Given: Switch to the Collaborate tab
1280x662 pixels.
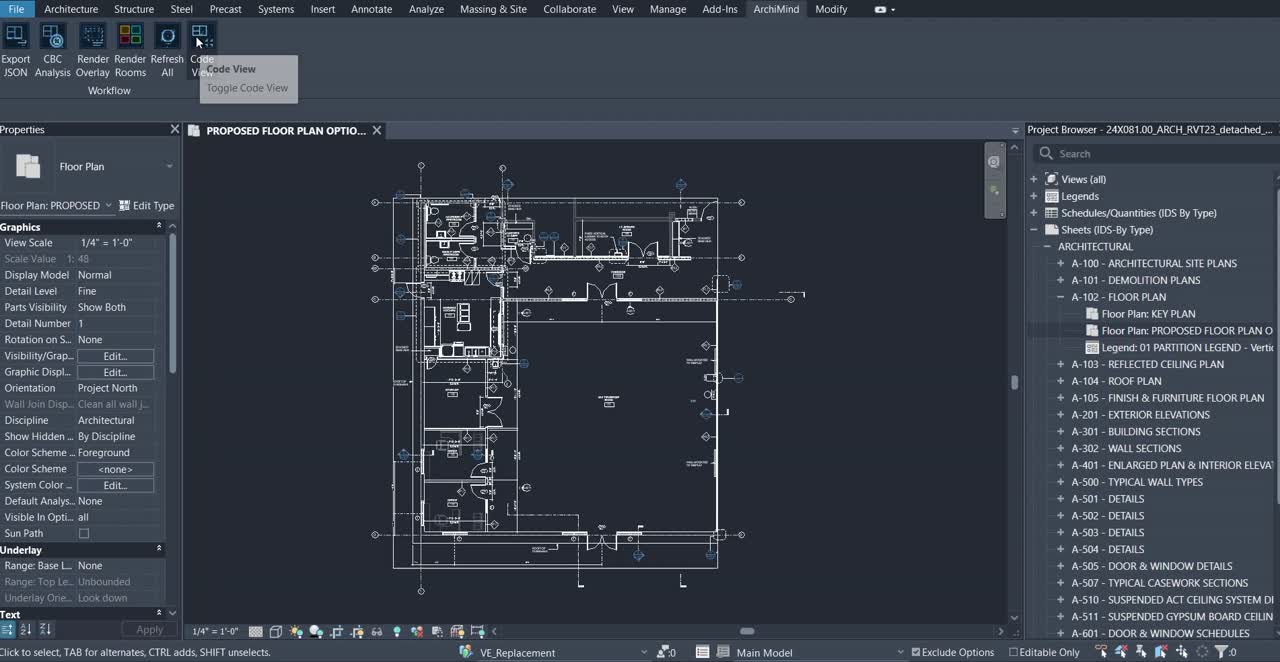Looking at the screenshot, I should pos(569,9).
